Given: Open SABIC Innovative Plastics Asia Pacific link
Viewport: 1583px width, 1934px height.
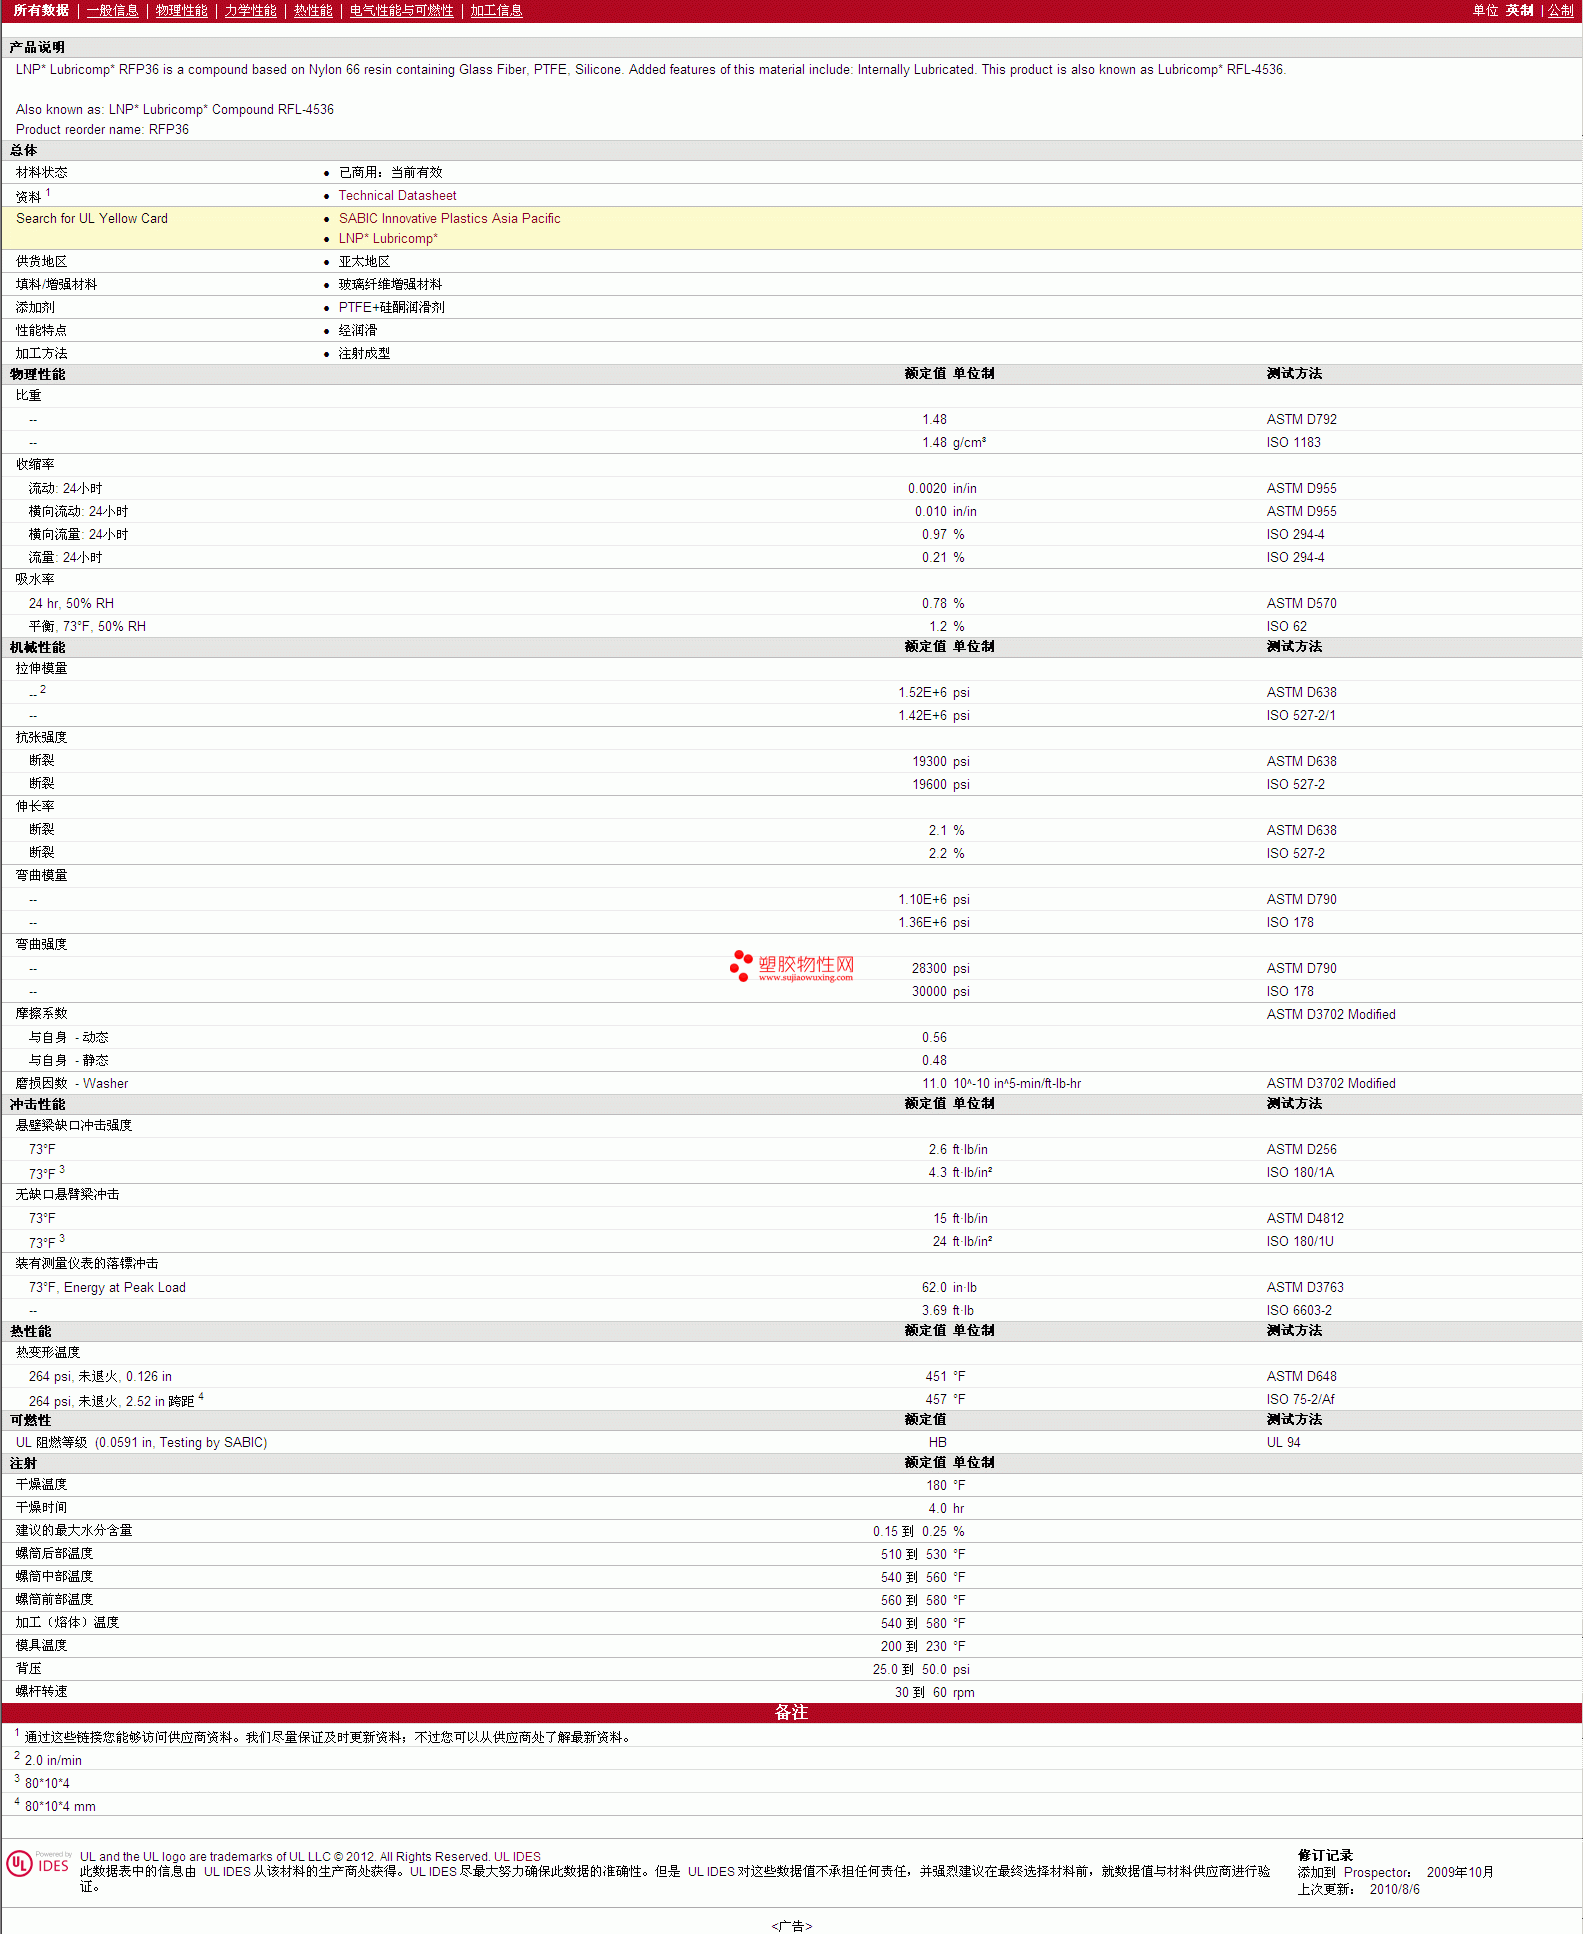Looking at the screenshot, I should (x=449, y=219).
